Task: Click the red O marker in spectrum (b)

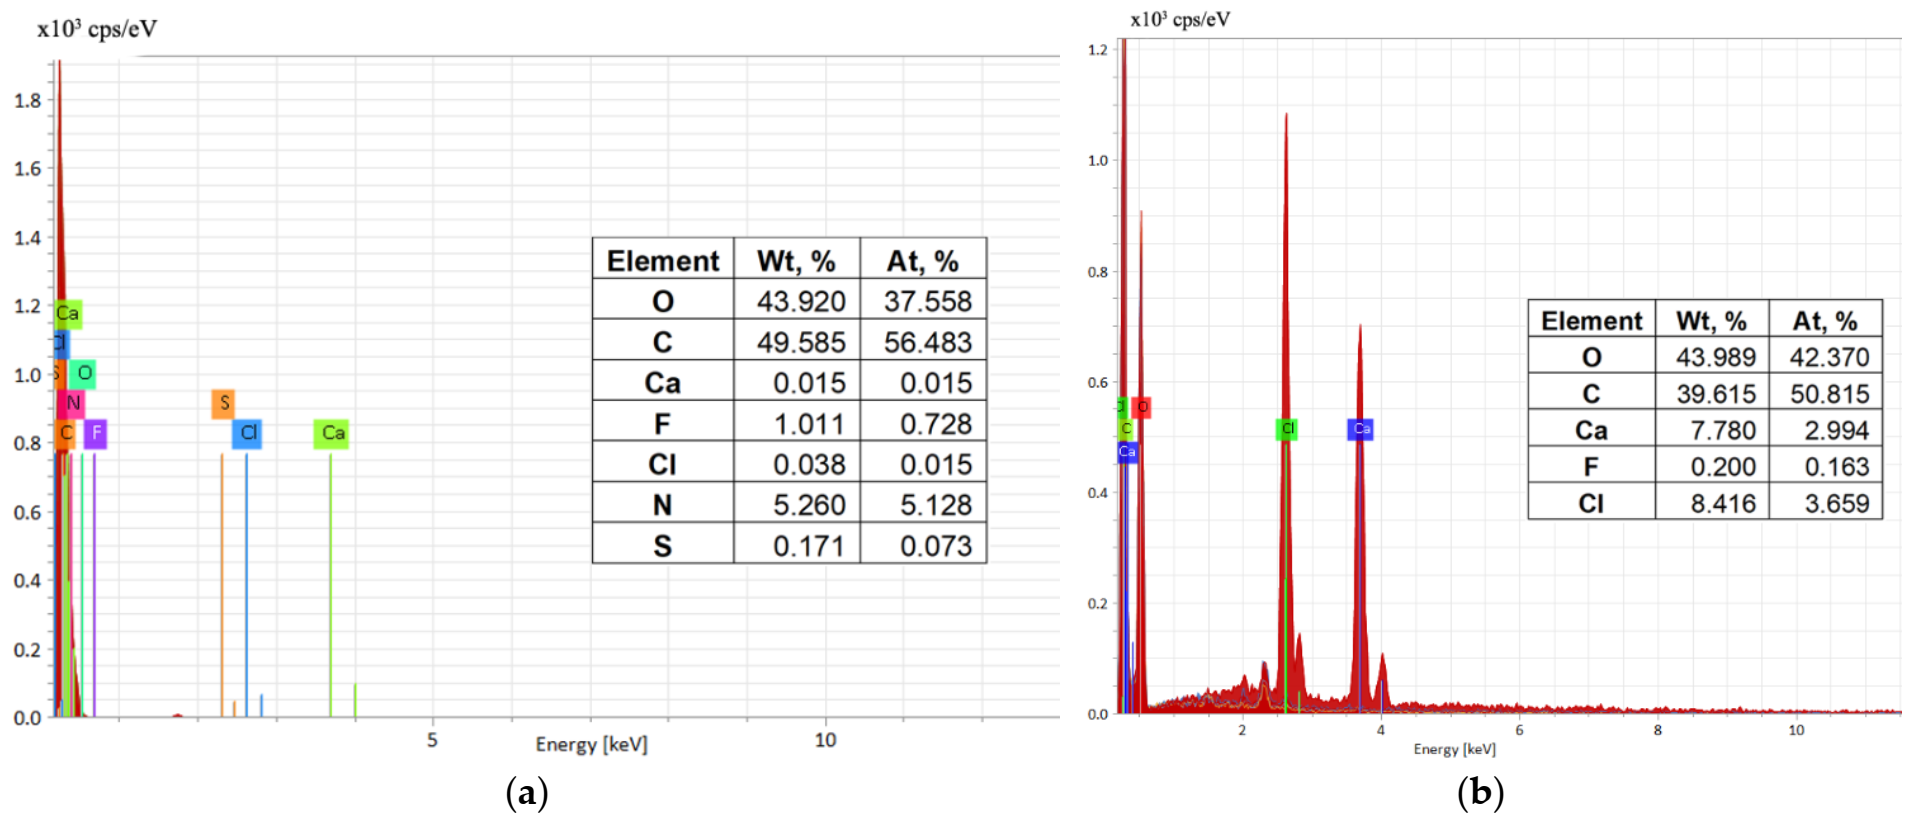Action: click(1142, 407)
